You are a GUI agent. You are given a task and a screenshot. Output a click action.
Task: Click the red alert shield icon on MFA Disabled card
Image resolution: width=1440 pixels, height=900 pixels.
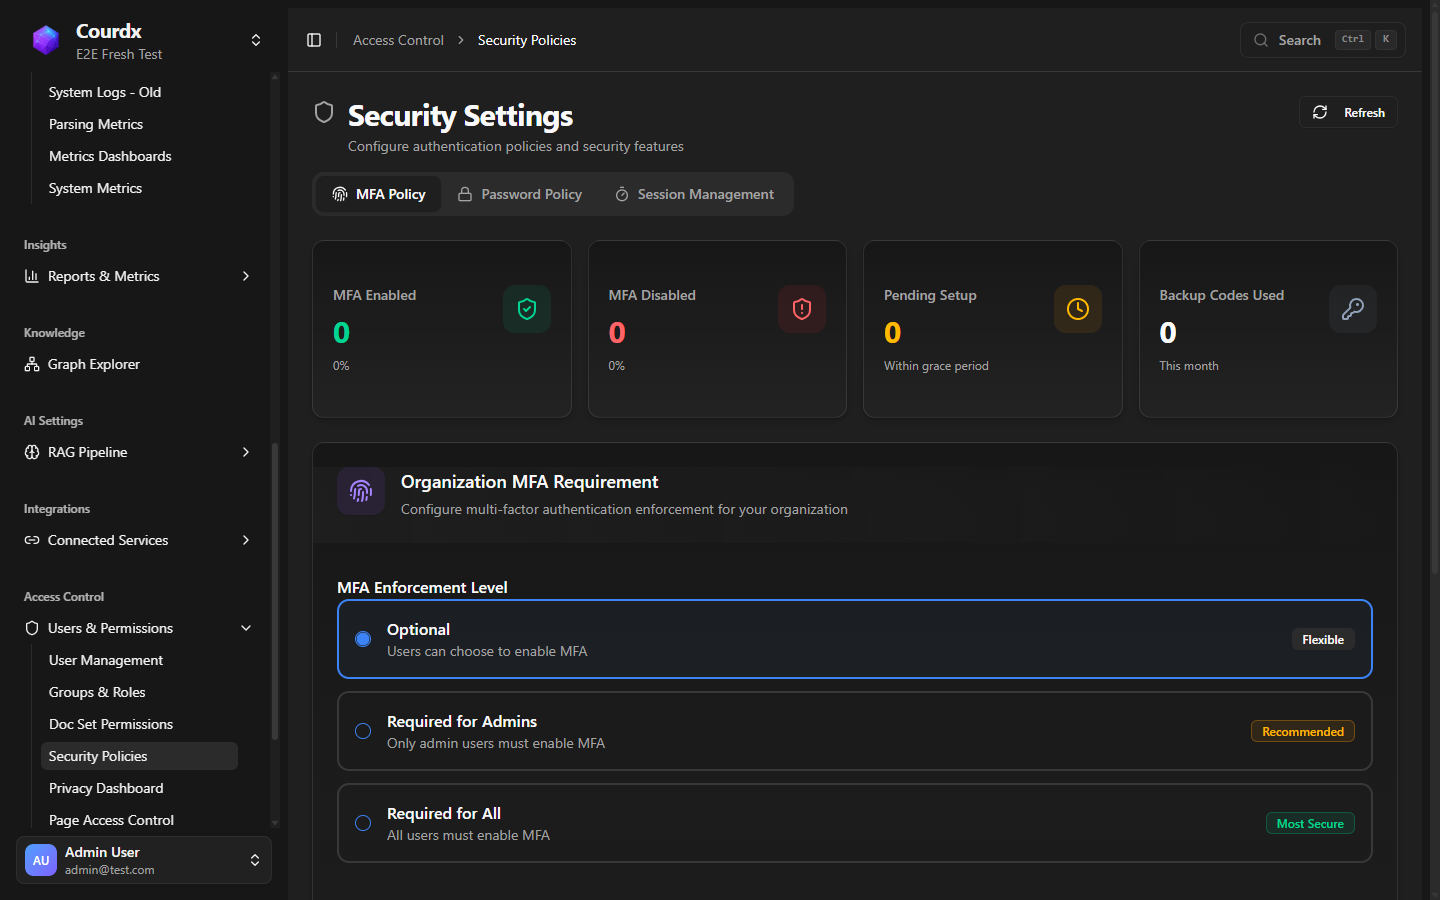coord(801,309)
